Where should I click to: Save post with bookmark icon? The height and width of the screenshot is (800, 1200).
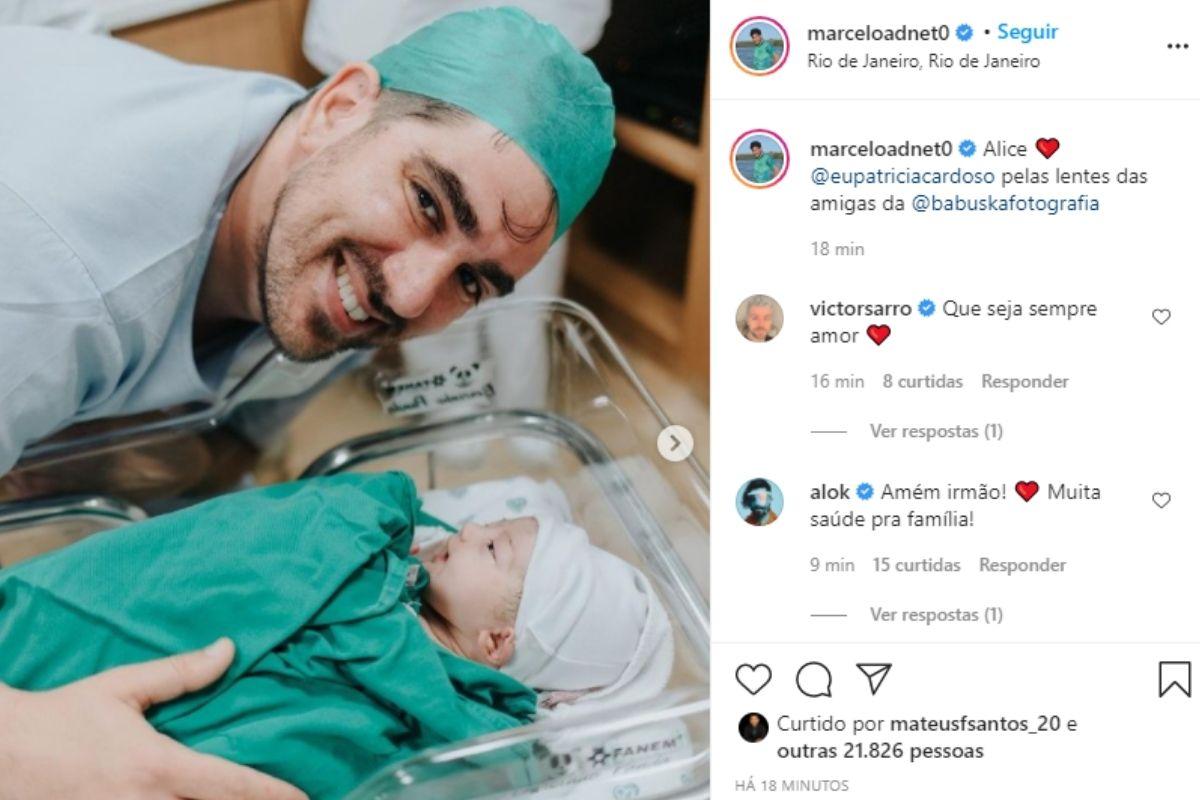1175,679
